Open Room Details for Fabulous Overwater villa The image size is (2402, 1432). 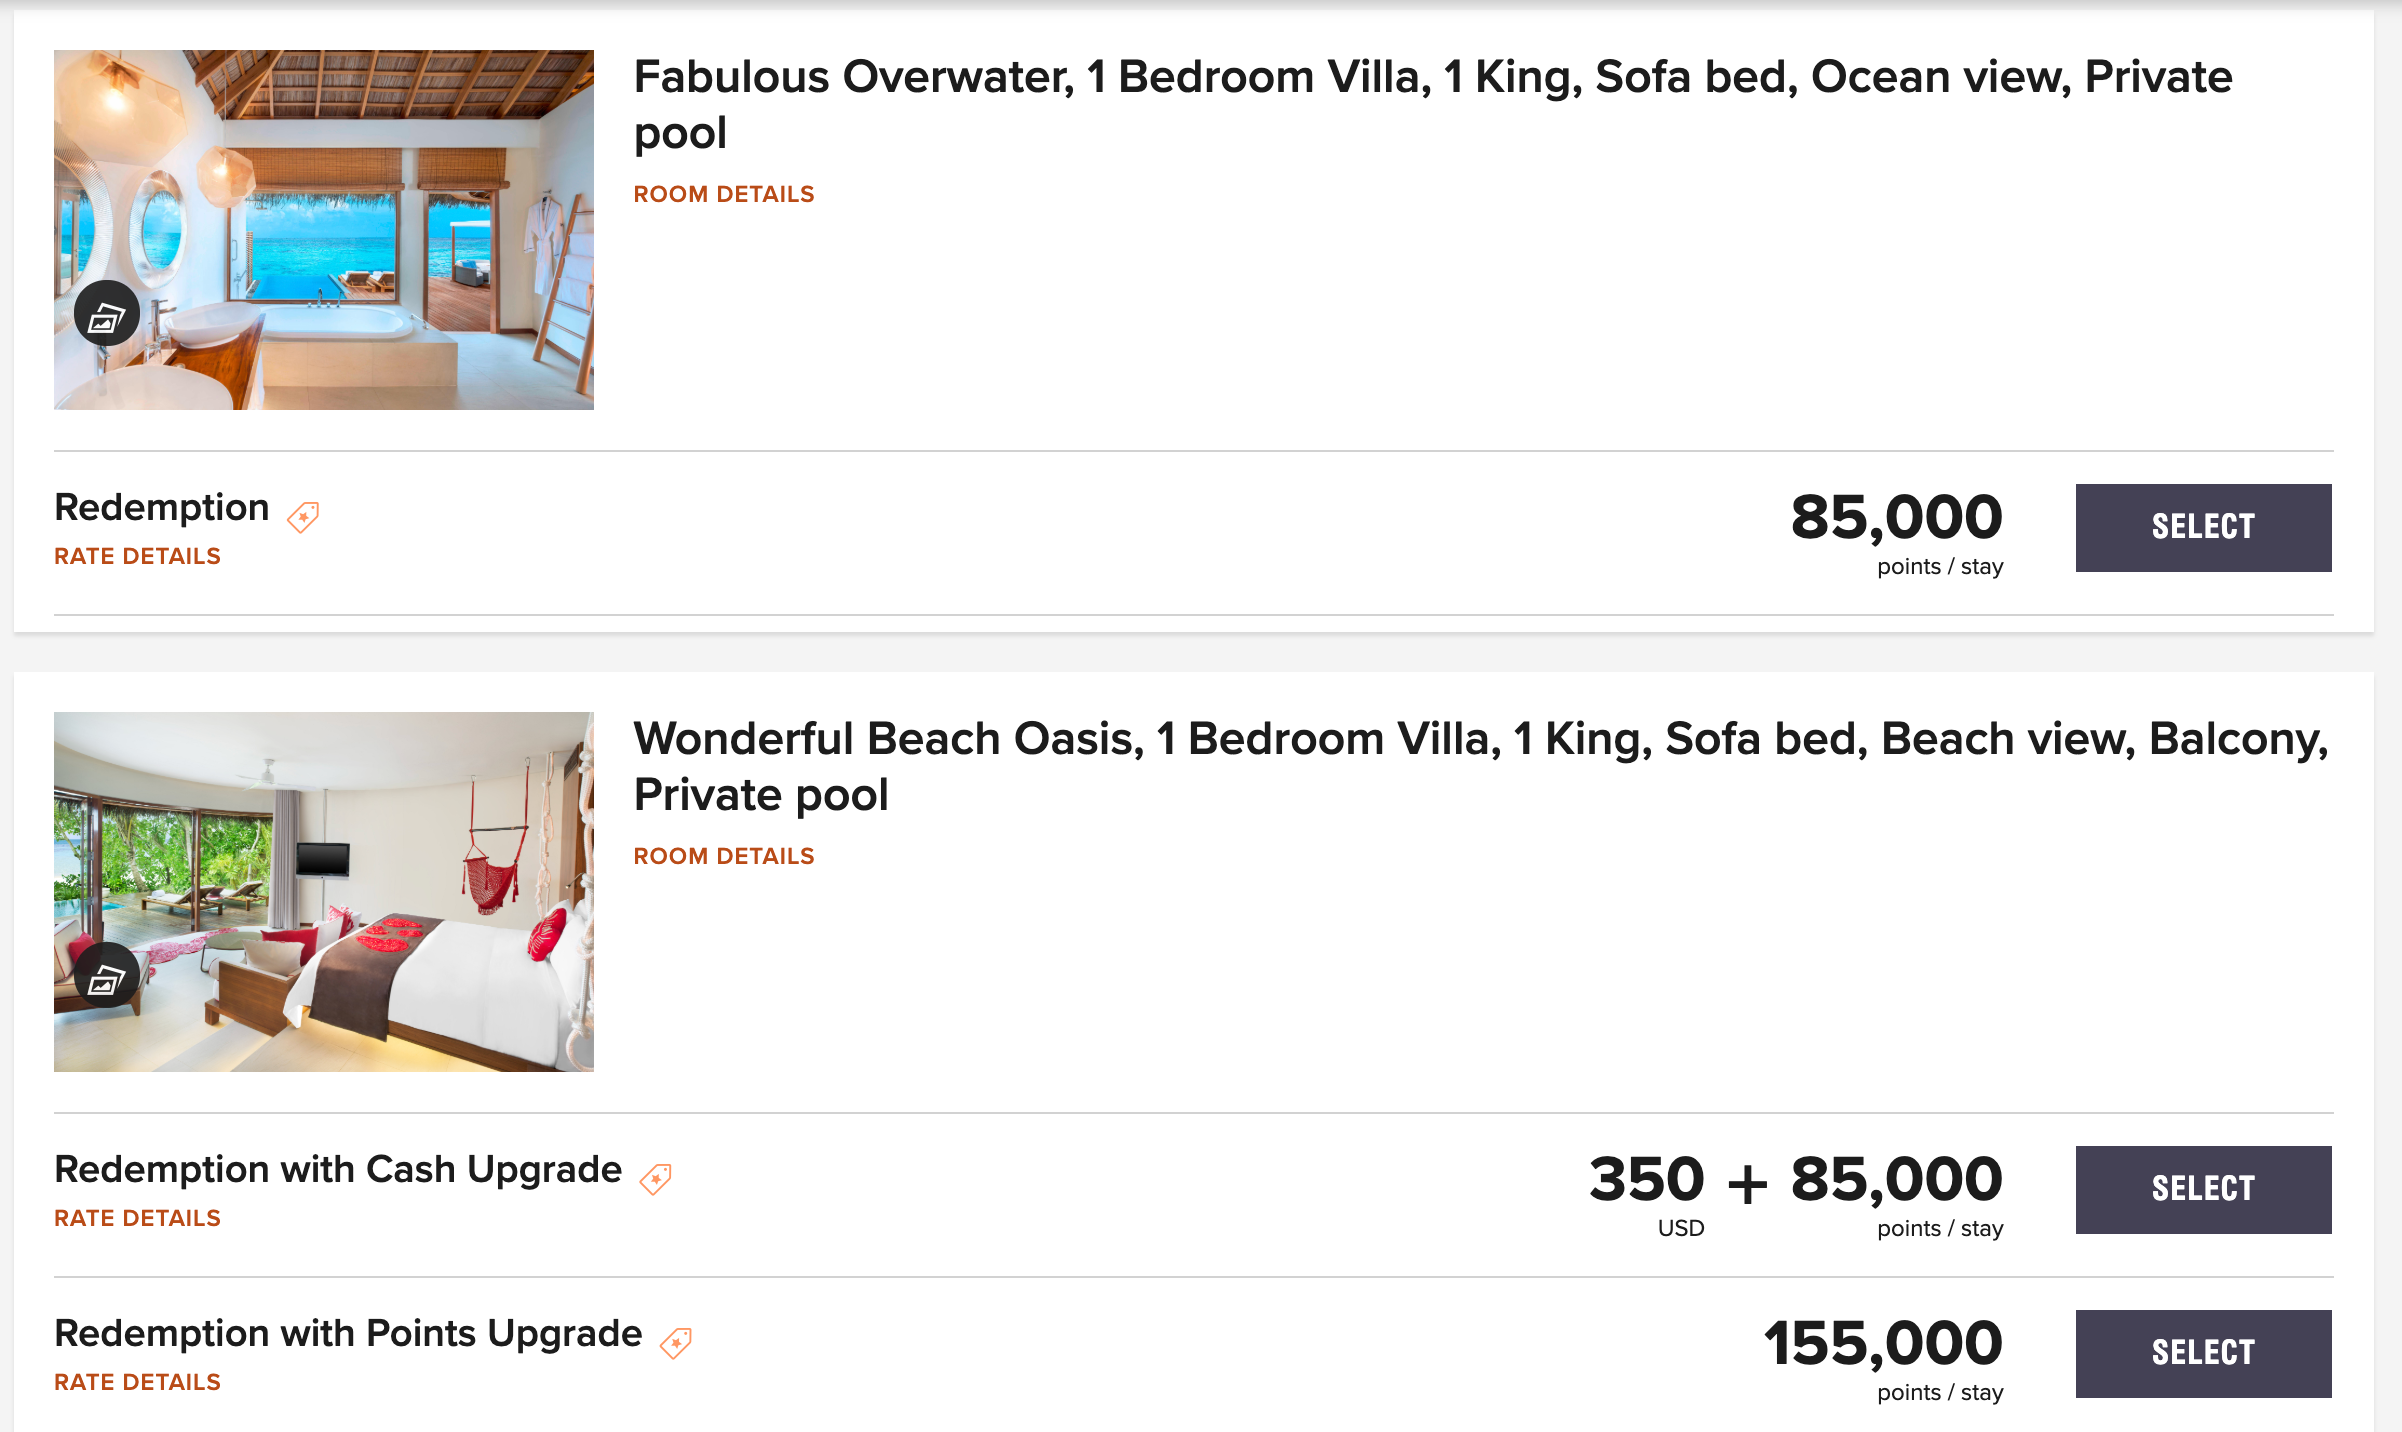coord(724,194)
